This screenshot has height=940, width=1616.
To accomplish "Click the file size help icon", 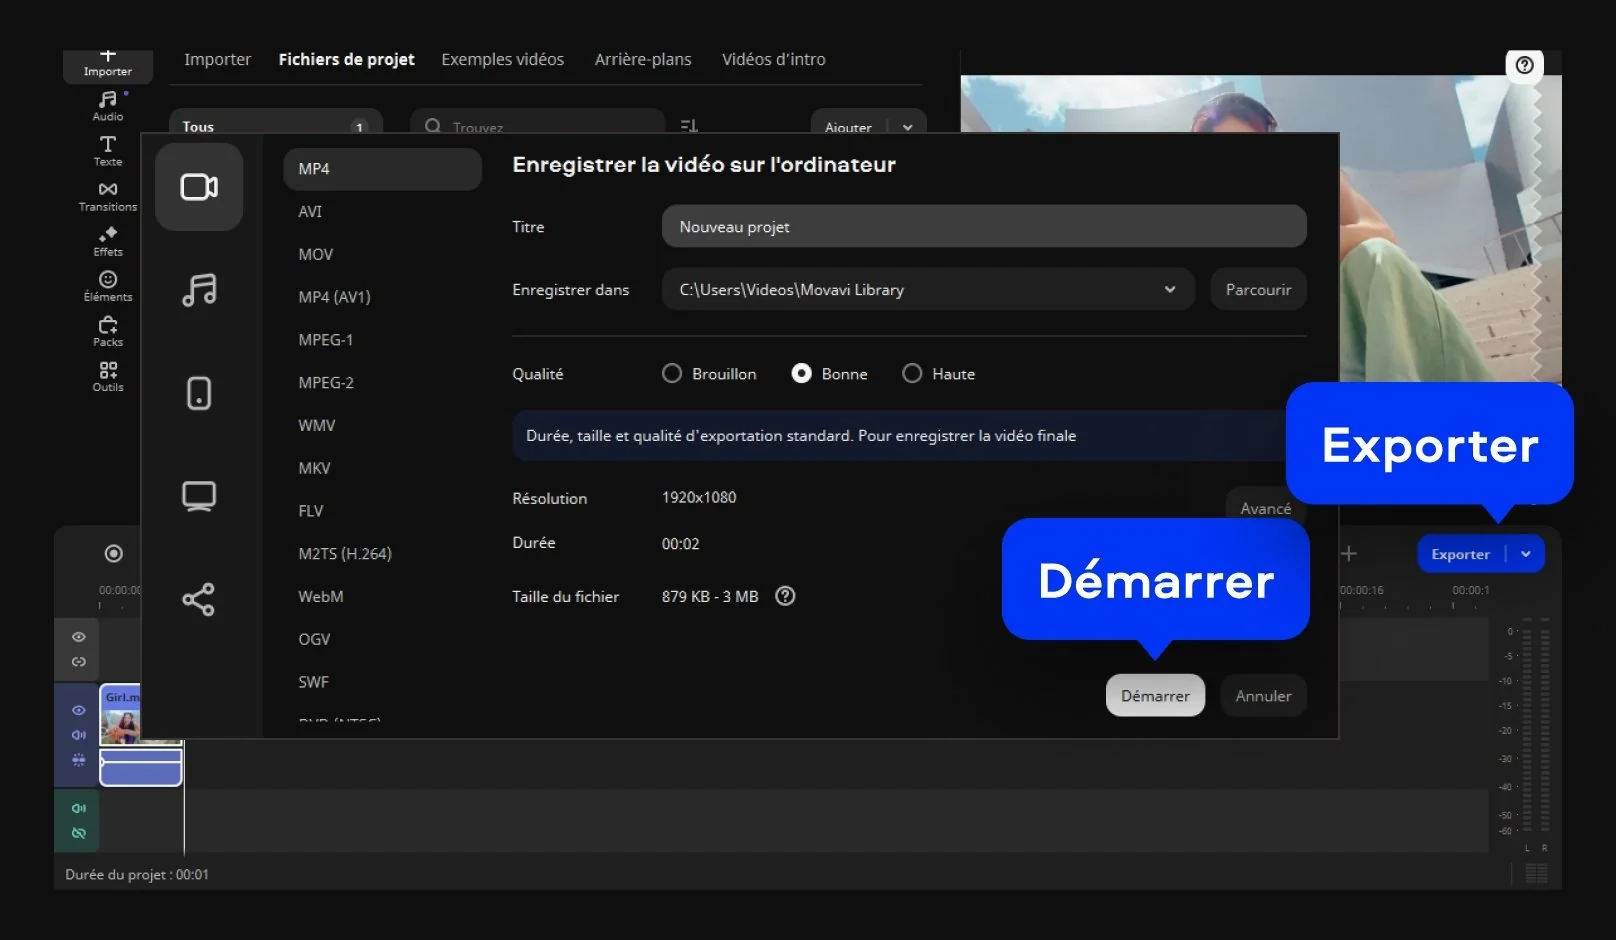I will coord(786,596).
